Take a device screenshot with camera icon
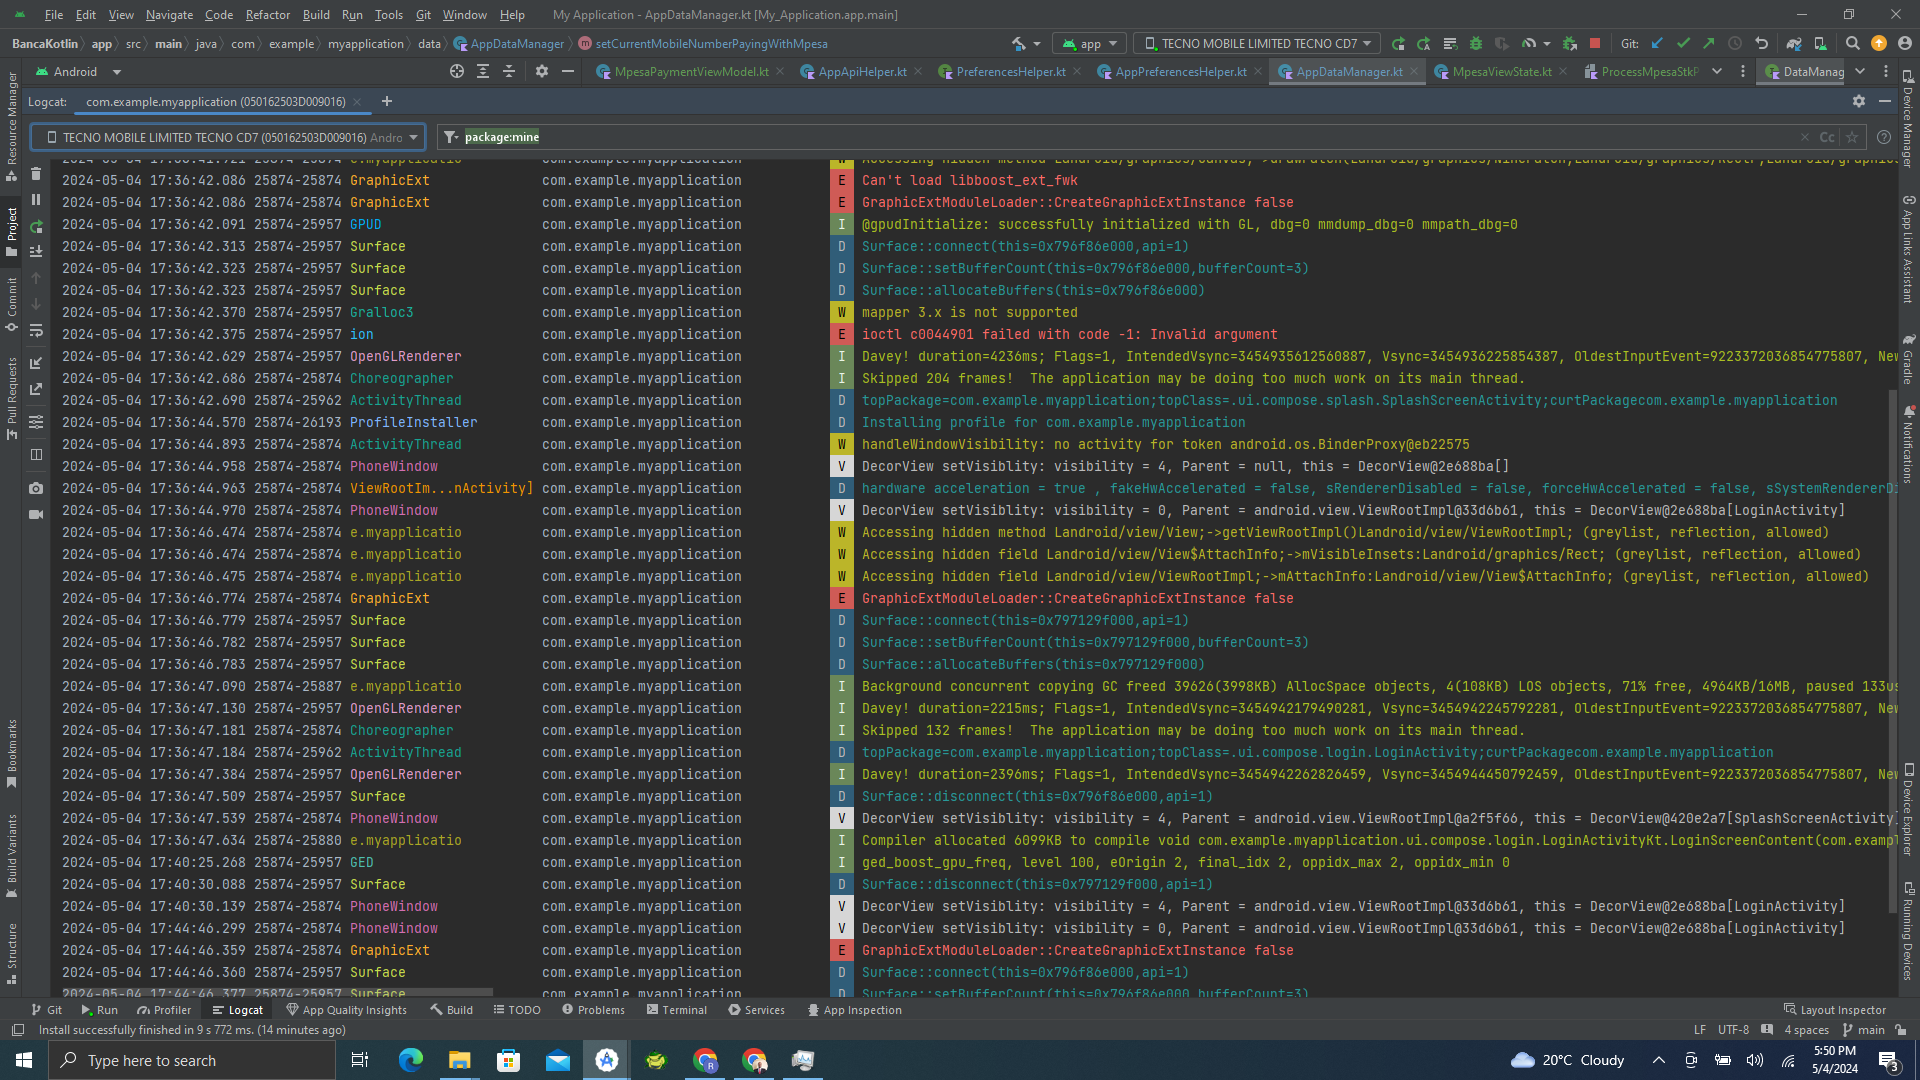This screenshot has width=1920, height=1080. pyautogui.click(x=36, y=488)
